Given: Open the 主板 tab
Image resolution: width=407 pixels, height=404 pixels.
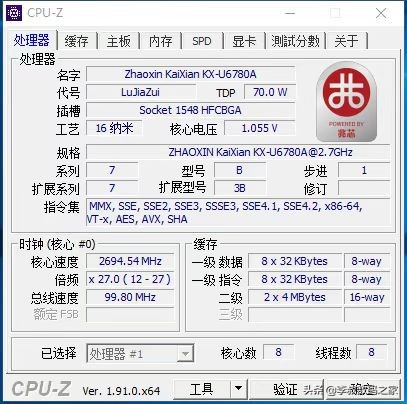Looking at the screenshot, I should pos(118,41).
